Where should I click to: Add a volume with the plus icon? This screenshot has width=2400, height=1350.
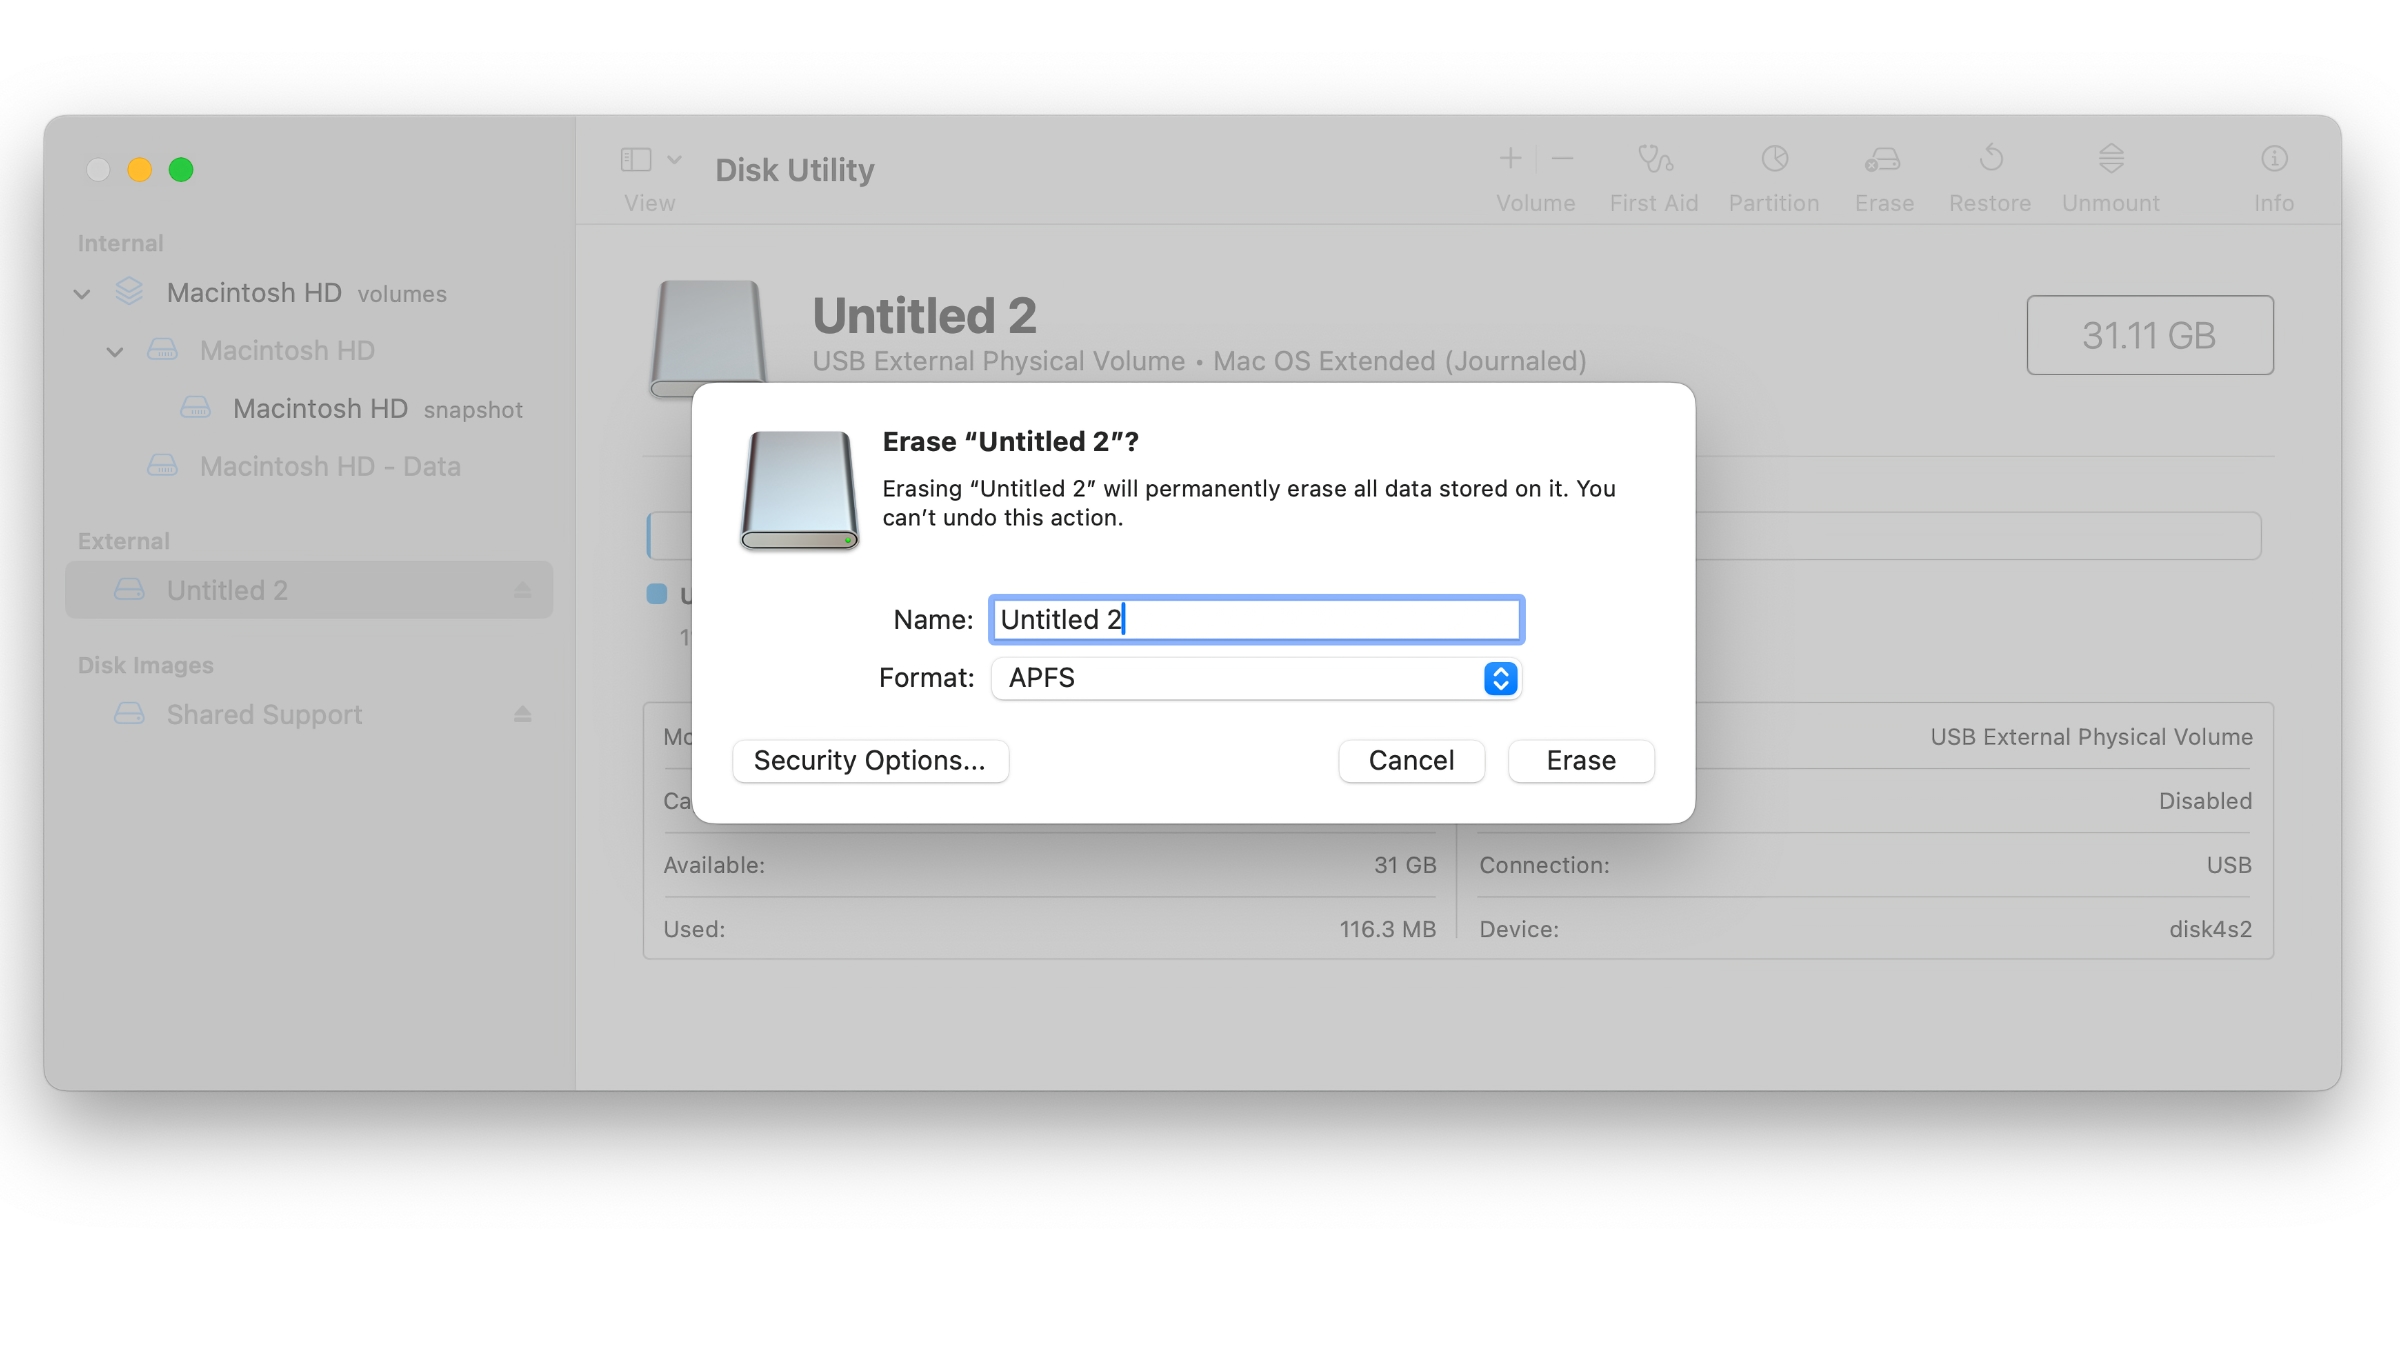point(1510,158)
